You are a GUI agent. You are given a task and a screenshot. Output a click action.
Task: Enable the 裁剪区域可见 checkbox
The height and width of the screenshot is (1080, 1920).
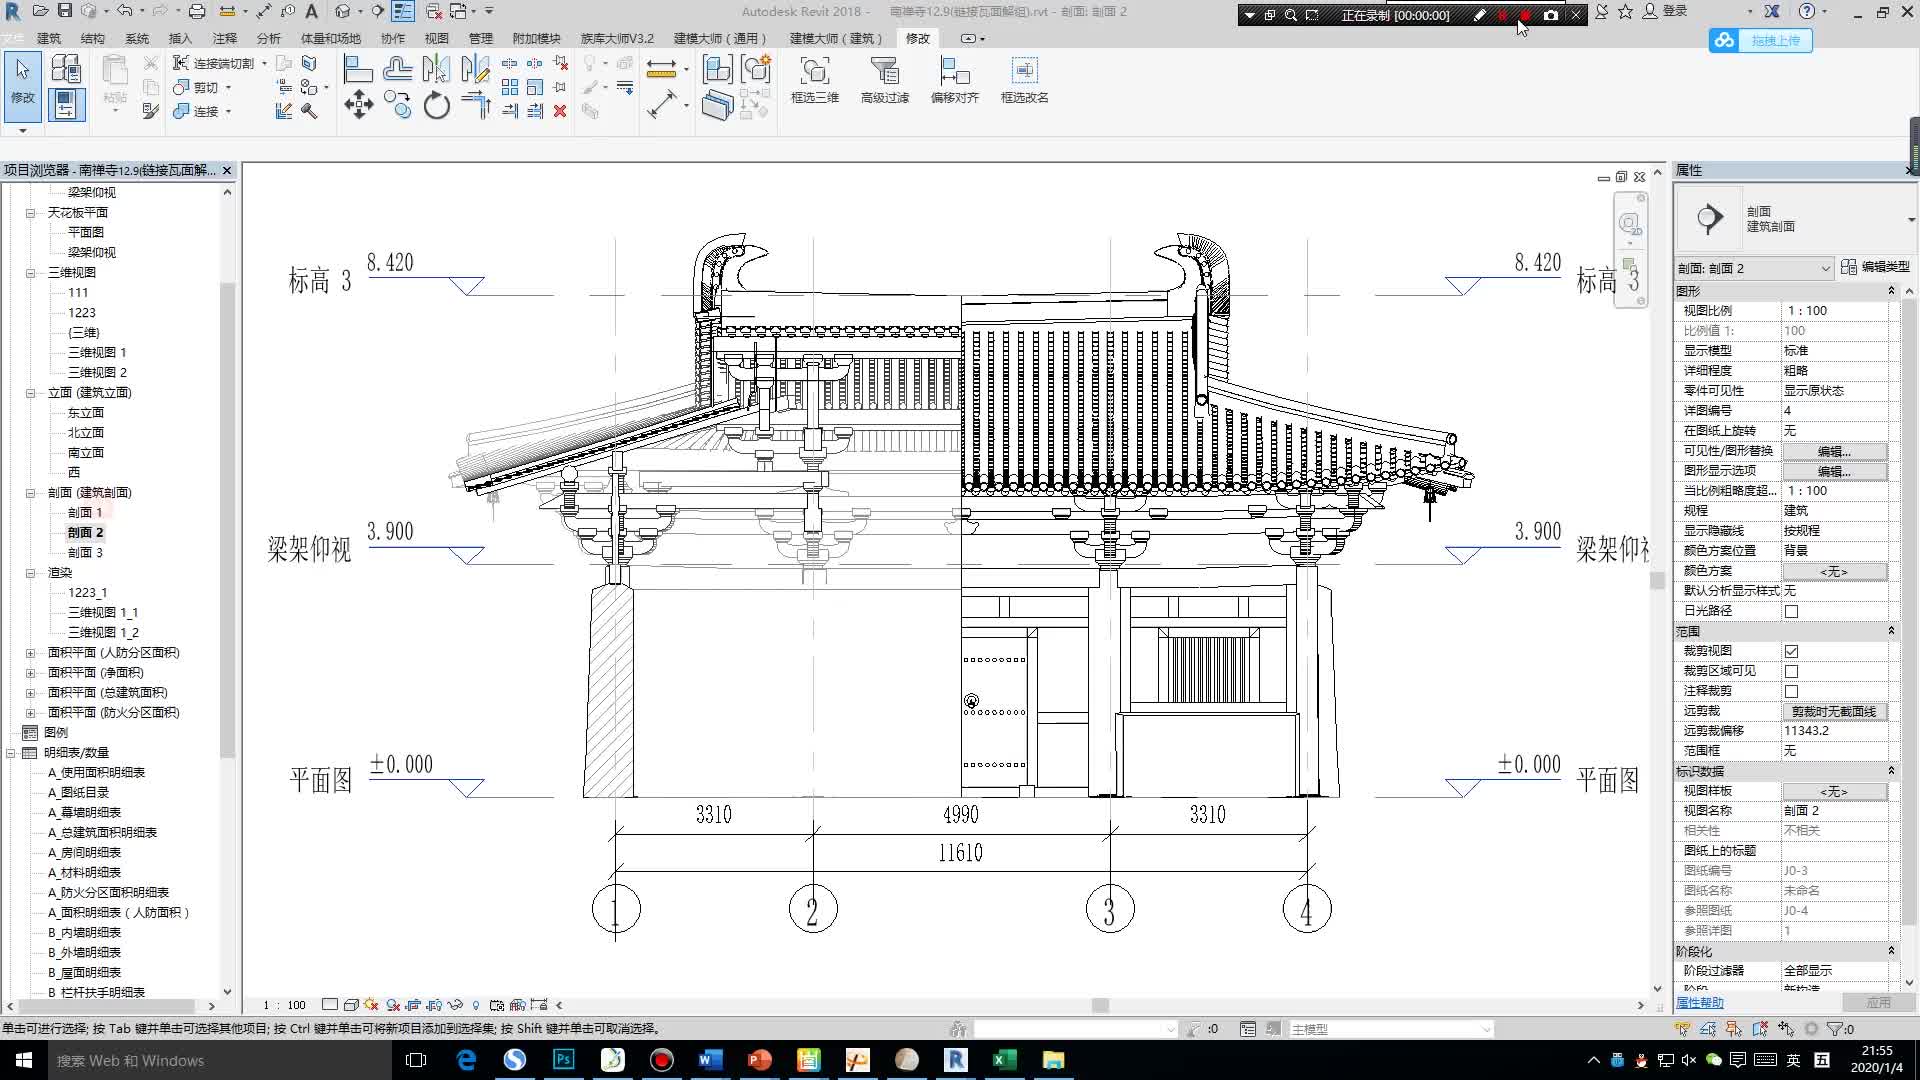(x=1791, y=671)
